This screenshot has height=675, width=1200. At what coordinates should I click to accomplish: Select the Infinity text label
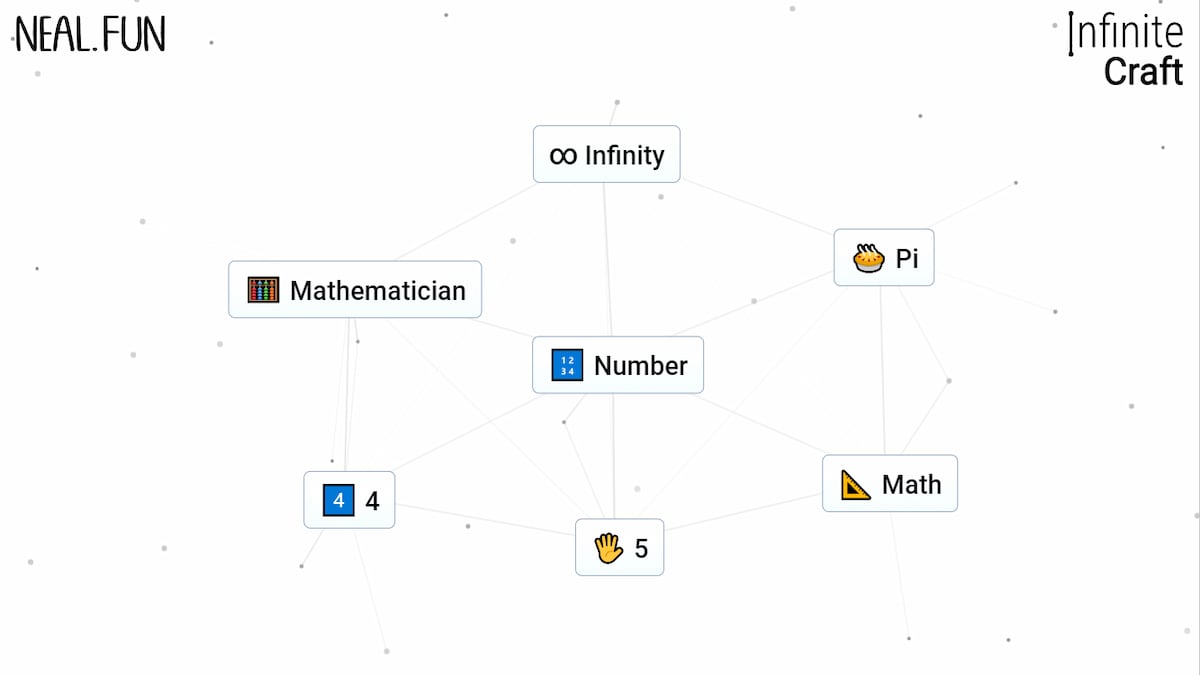[624, 155]
